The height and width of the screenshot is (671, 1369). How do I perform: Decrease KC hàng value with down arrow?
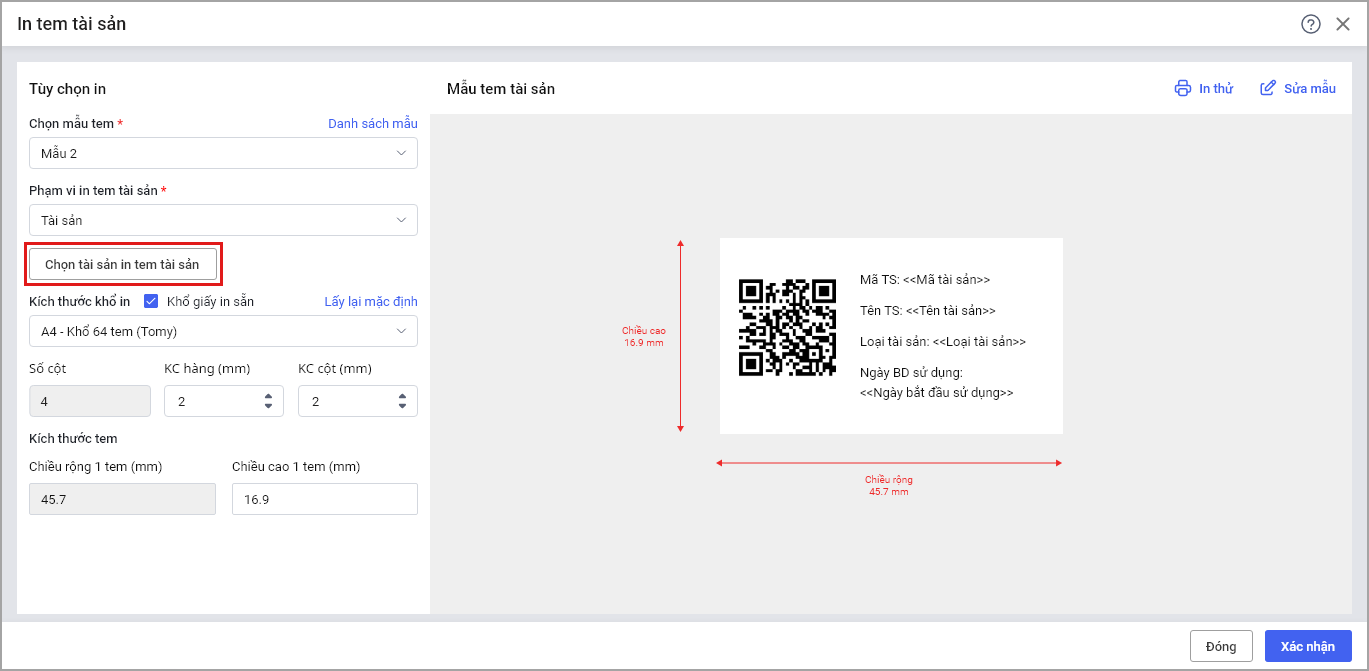268,406
